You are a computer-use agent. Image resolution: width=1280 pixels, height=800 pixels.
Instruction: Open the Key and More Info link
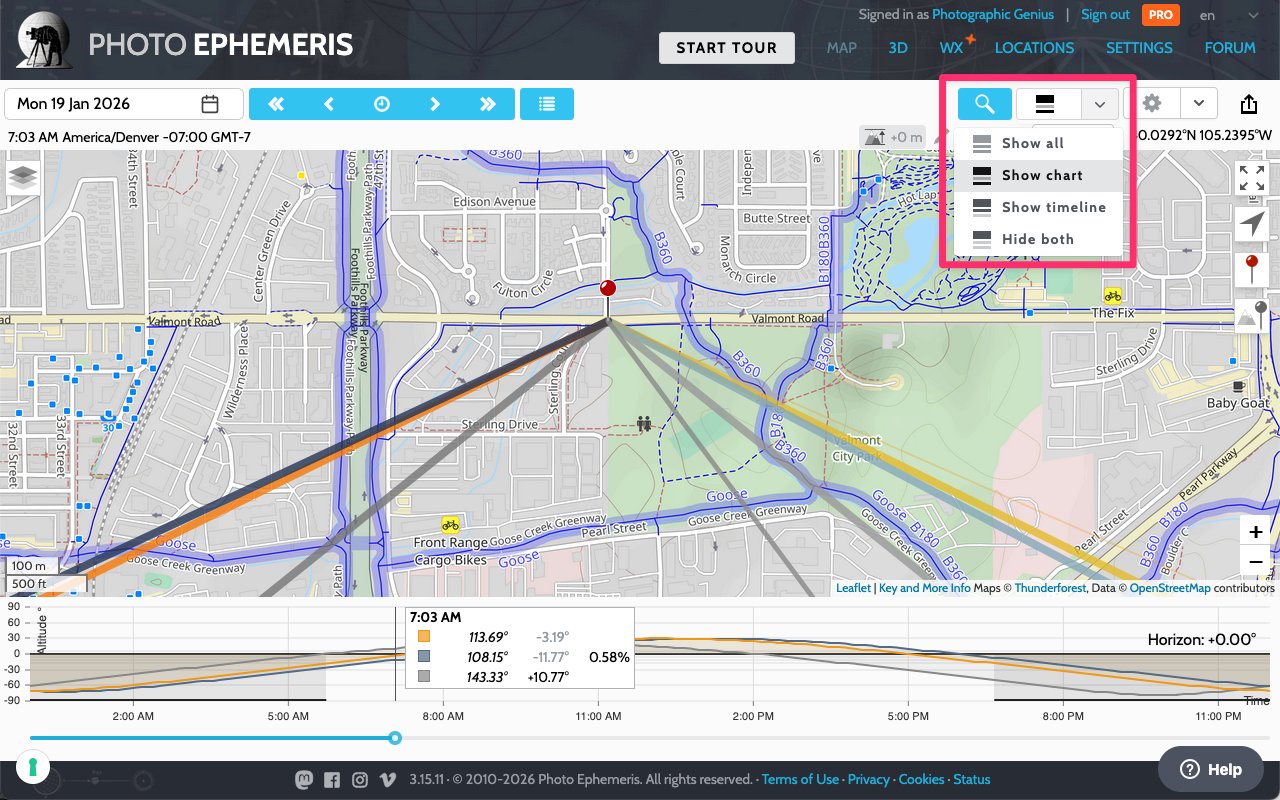(x=924, y=588)
